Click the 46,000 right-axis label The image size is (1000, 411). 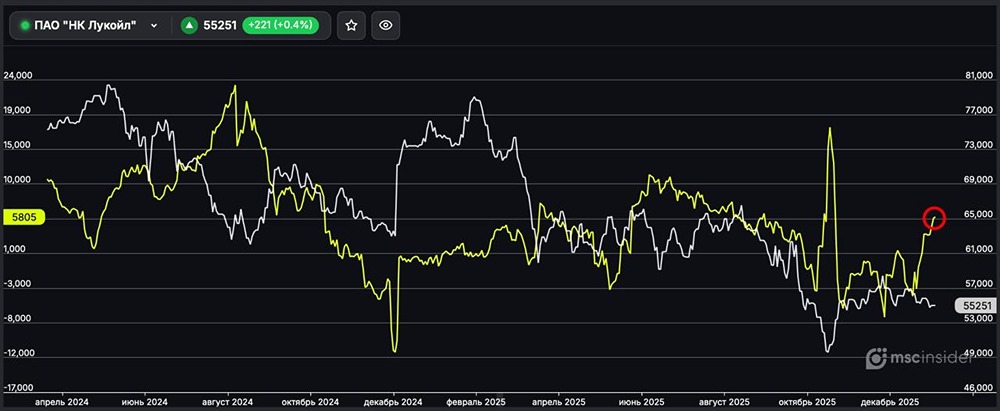[981, 387]
